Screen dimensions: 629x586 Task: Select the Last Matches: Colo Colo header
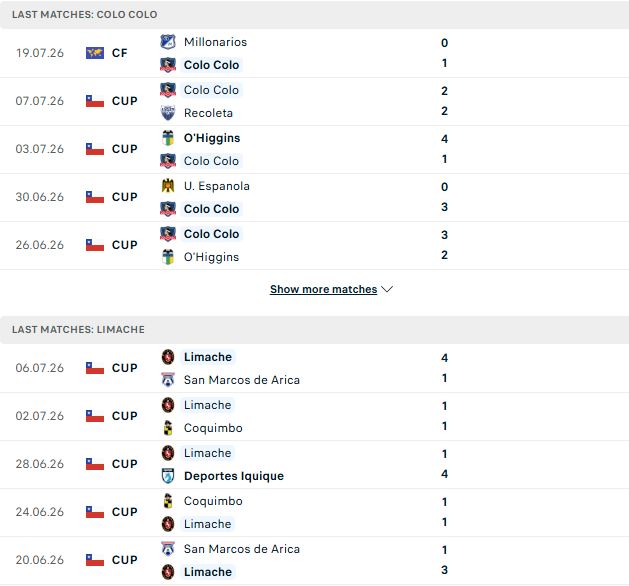pyautogui.click(x=314, y=14)
